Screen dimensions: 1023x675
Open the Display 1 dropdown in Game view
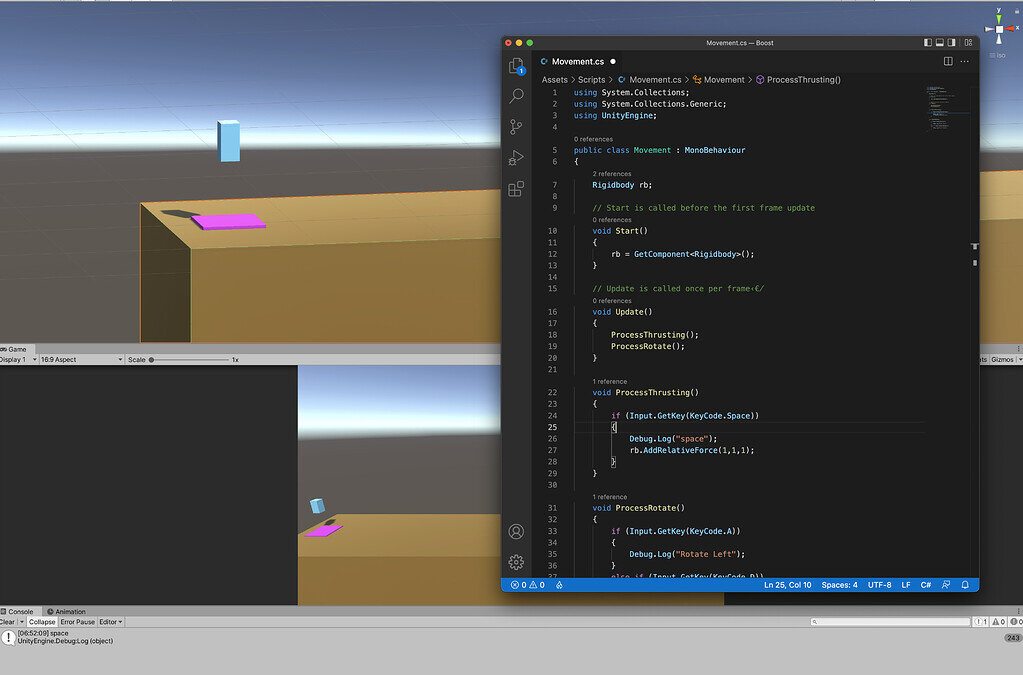[16, 358]
